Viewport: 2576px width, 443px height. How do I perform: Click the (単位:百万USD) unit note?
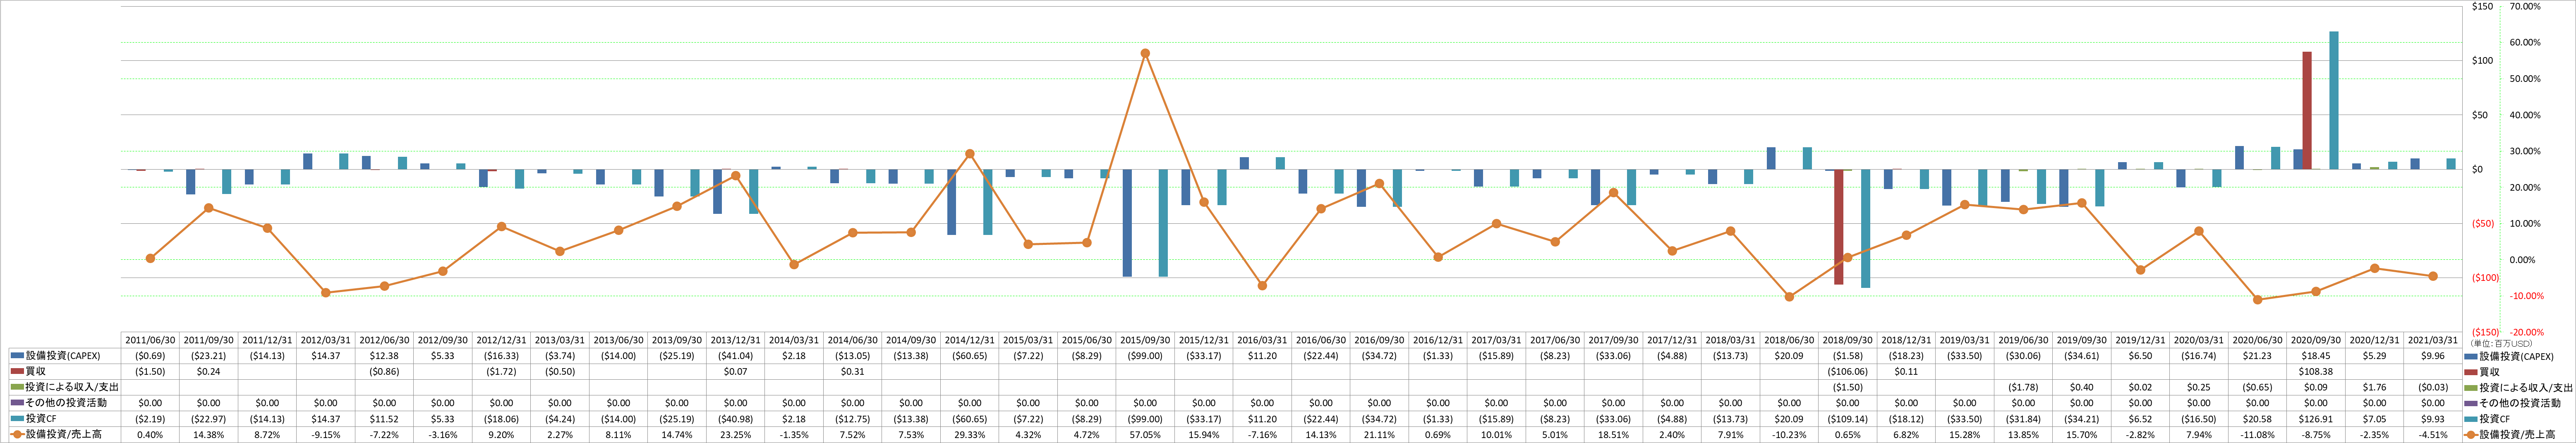click(2502, 343)
